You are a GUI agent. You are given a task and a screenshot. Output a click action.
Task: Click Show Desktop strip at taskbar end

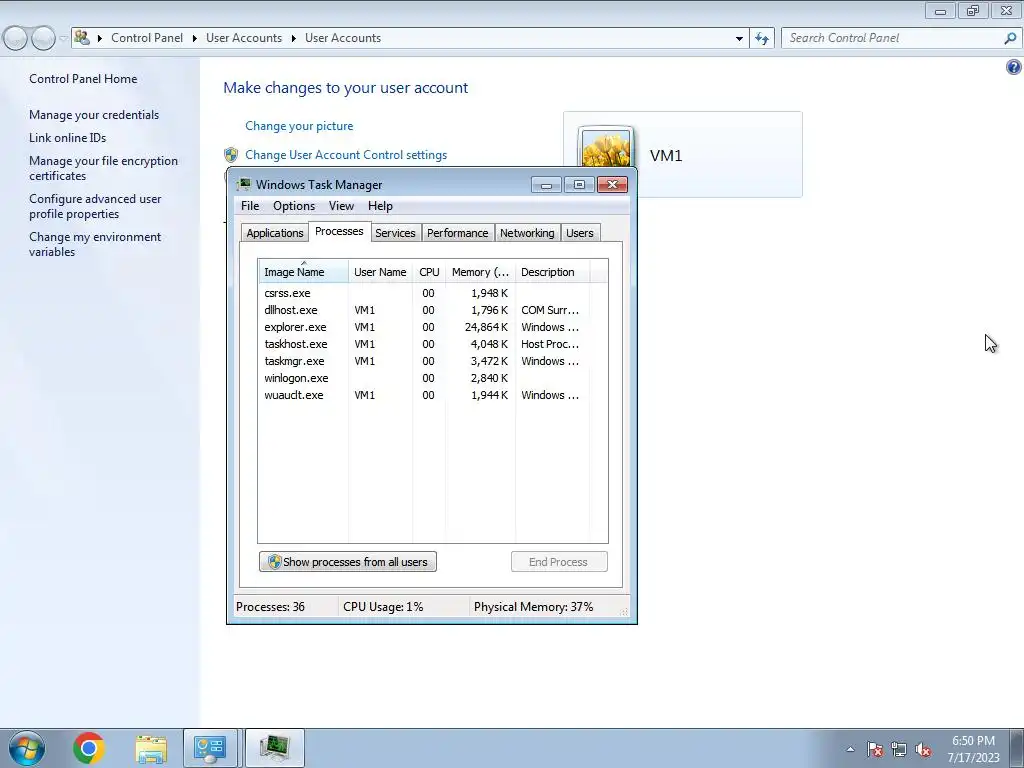click(1017, 748)
